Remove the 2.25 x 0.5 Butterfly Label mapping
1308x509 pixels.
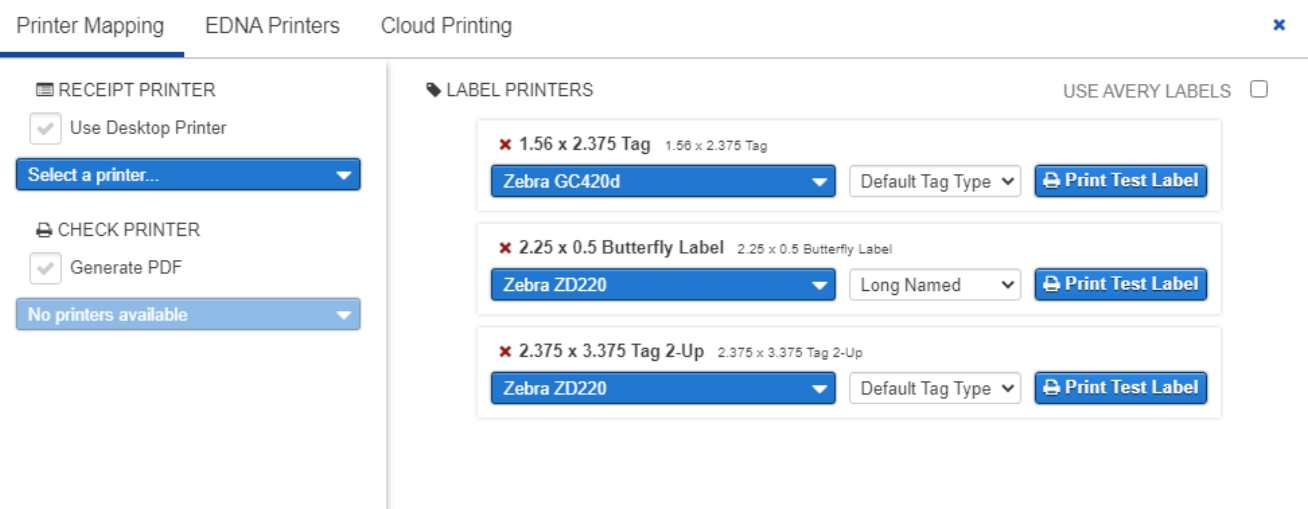[x=505, y=248]
